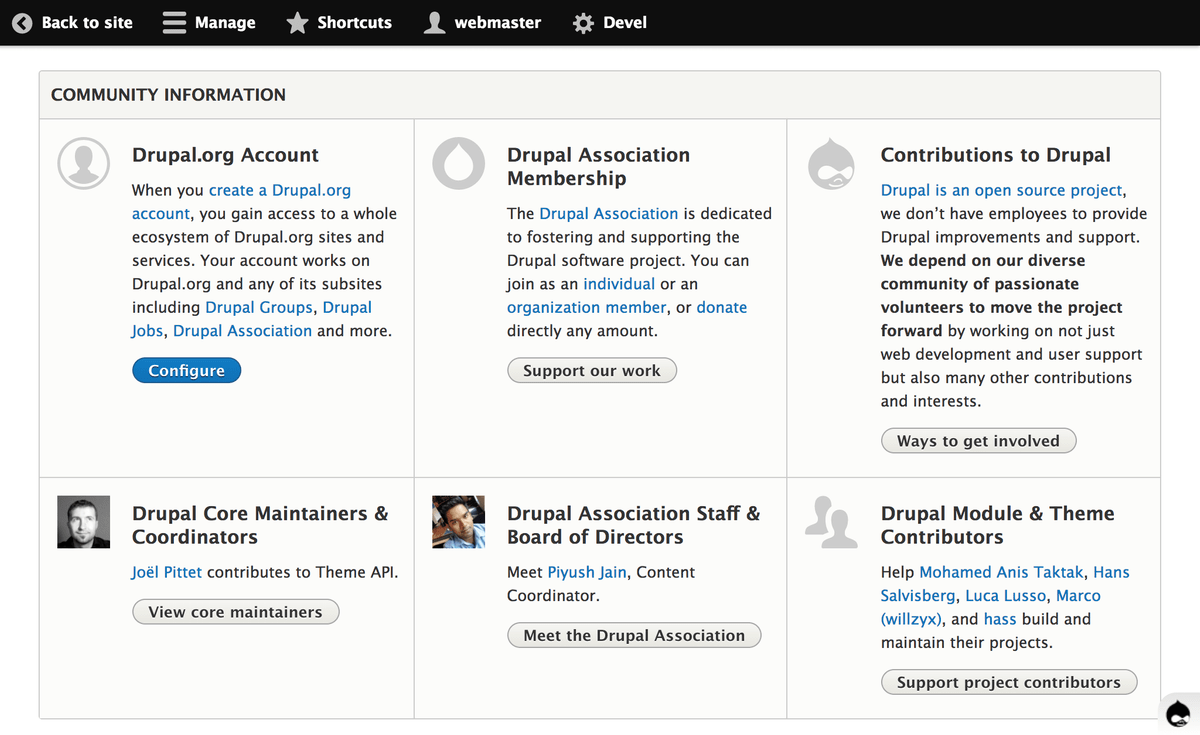Screen dimensions: 1200x735
Task: Click the Shortcuts star icon
Action: (x=297, y=22)
